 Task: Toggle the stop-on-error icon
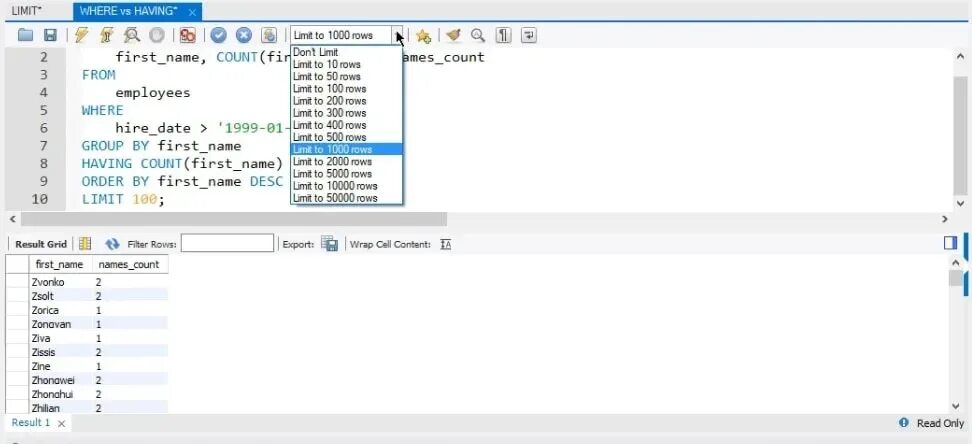pyautogui.click(x=187, y=35)
